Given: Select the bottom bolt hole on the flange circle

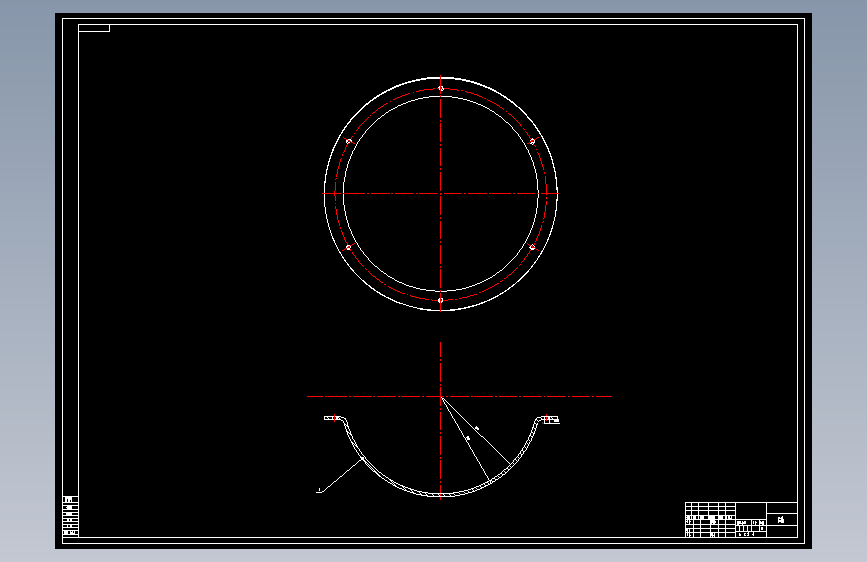Looking at the screenshot, I should (441, 300).
